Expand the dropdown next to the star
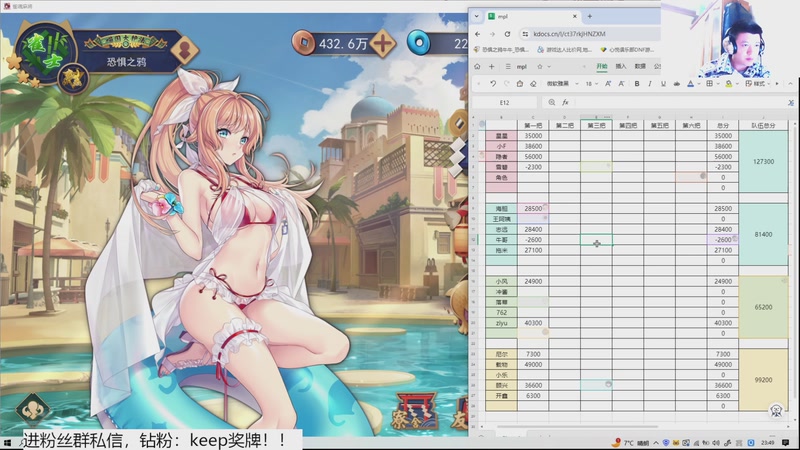This screenshot has width=800, height=450. coord(549,66)
